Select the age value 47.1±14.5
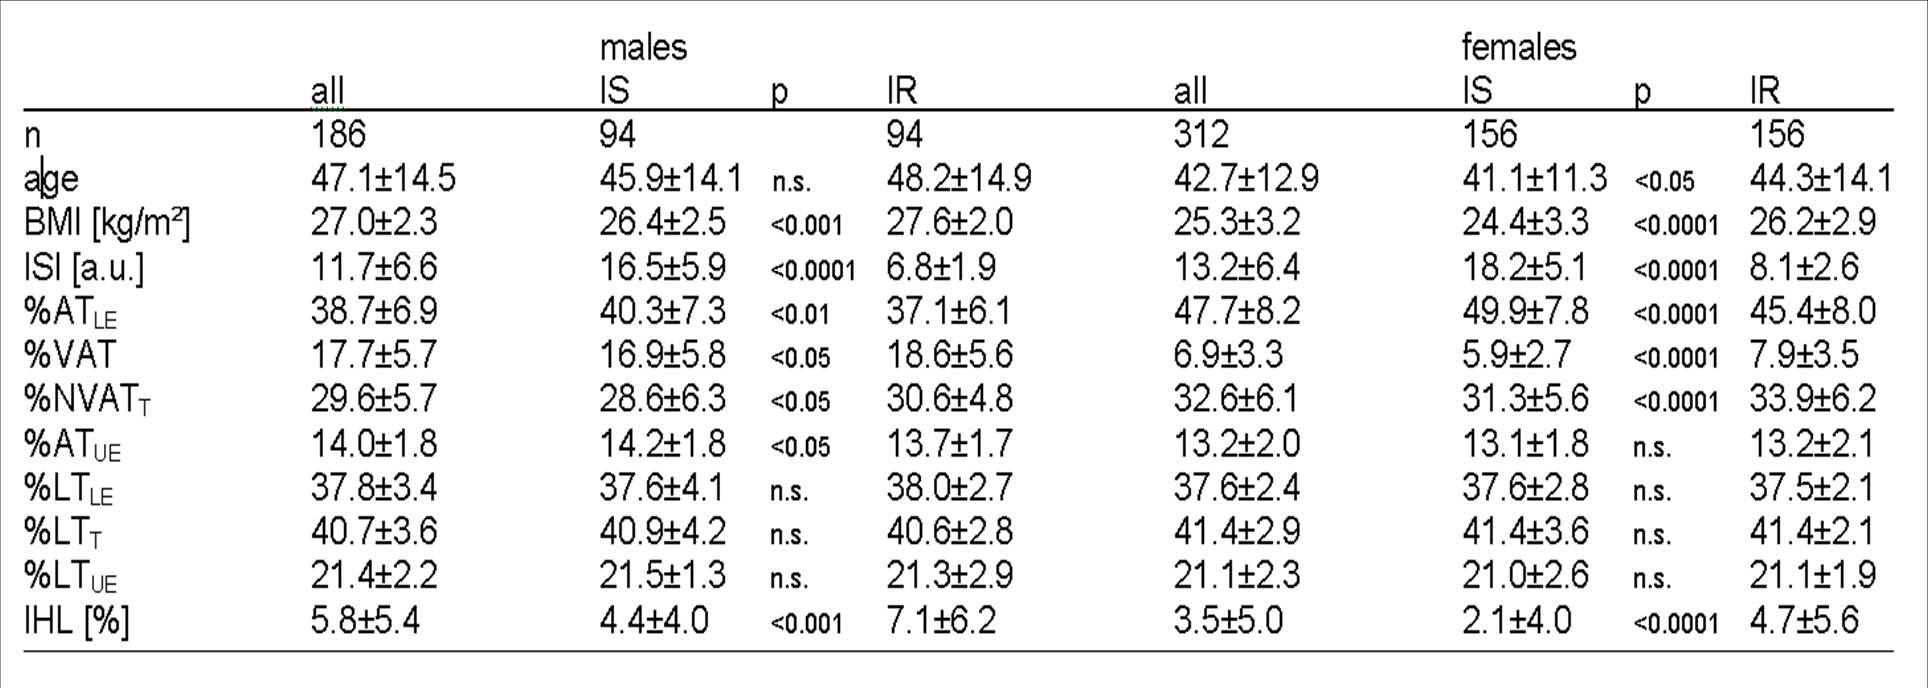The image size is (1928, 688). click(x=383, y=179)
